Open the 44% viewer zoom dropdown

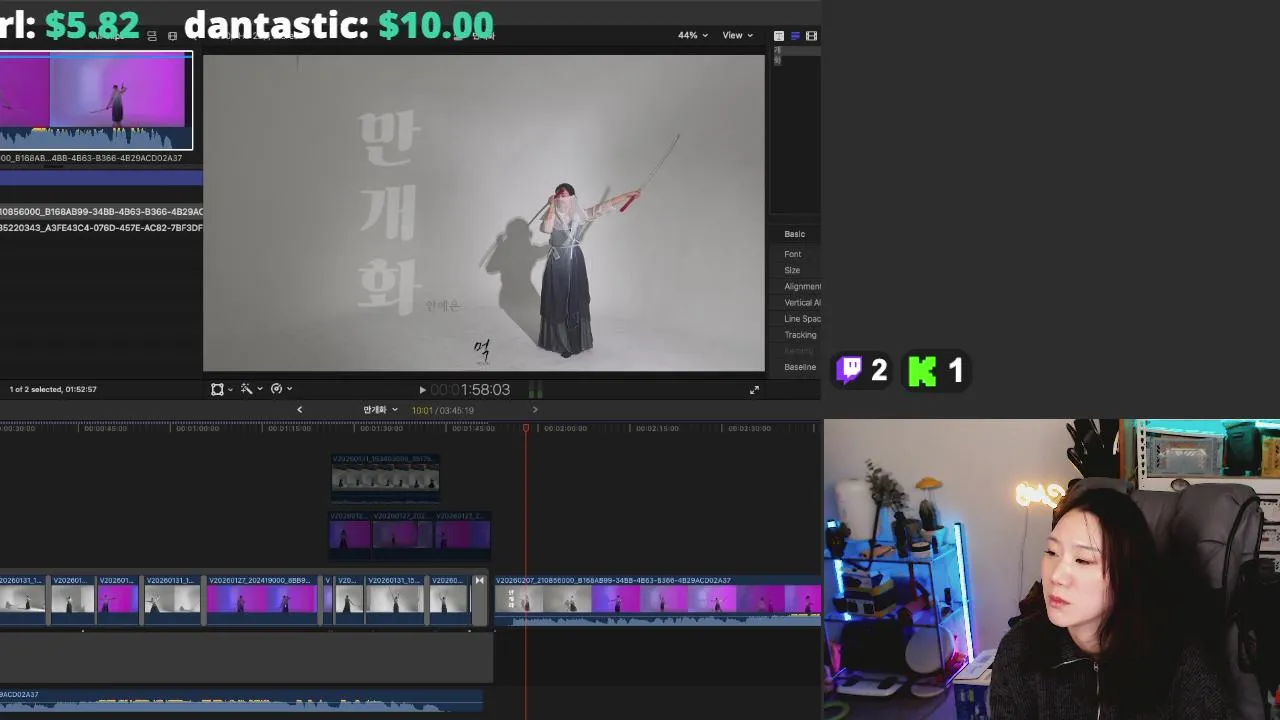[x=692, y=35]
